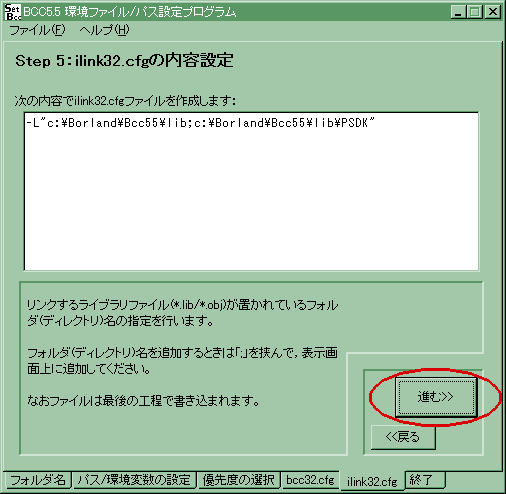Switch to the フォルダ名 tab
This screenshot has height=494, width=506.
[38, 480]
